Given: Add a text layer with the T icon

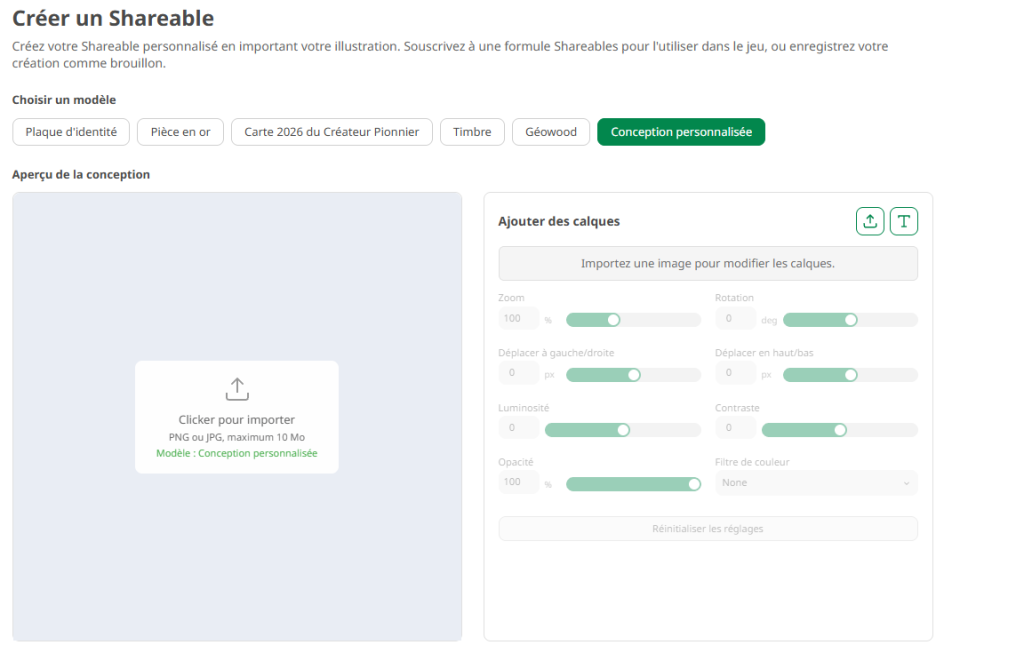Looking at the screenshot, I should (904, 221).
